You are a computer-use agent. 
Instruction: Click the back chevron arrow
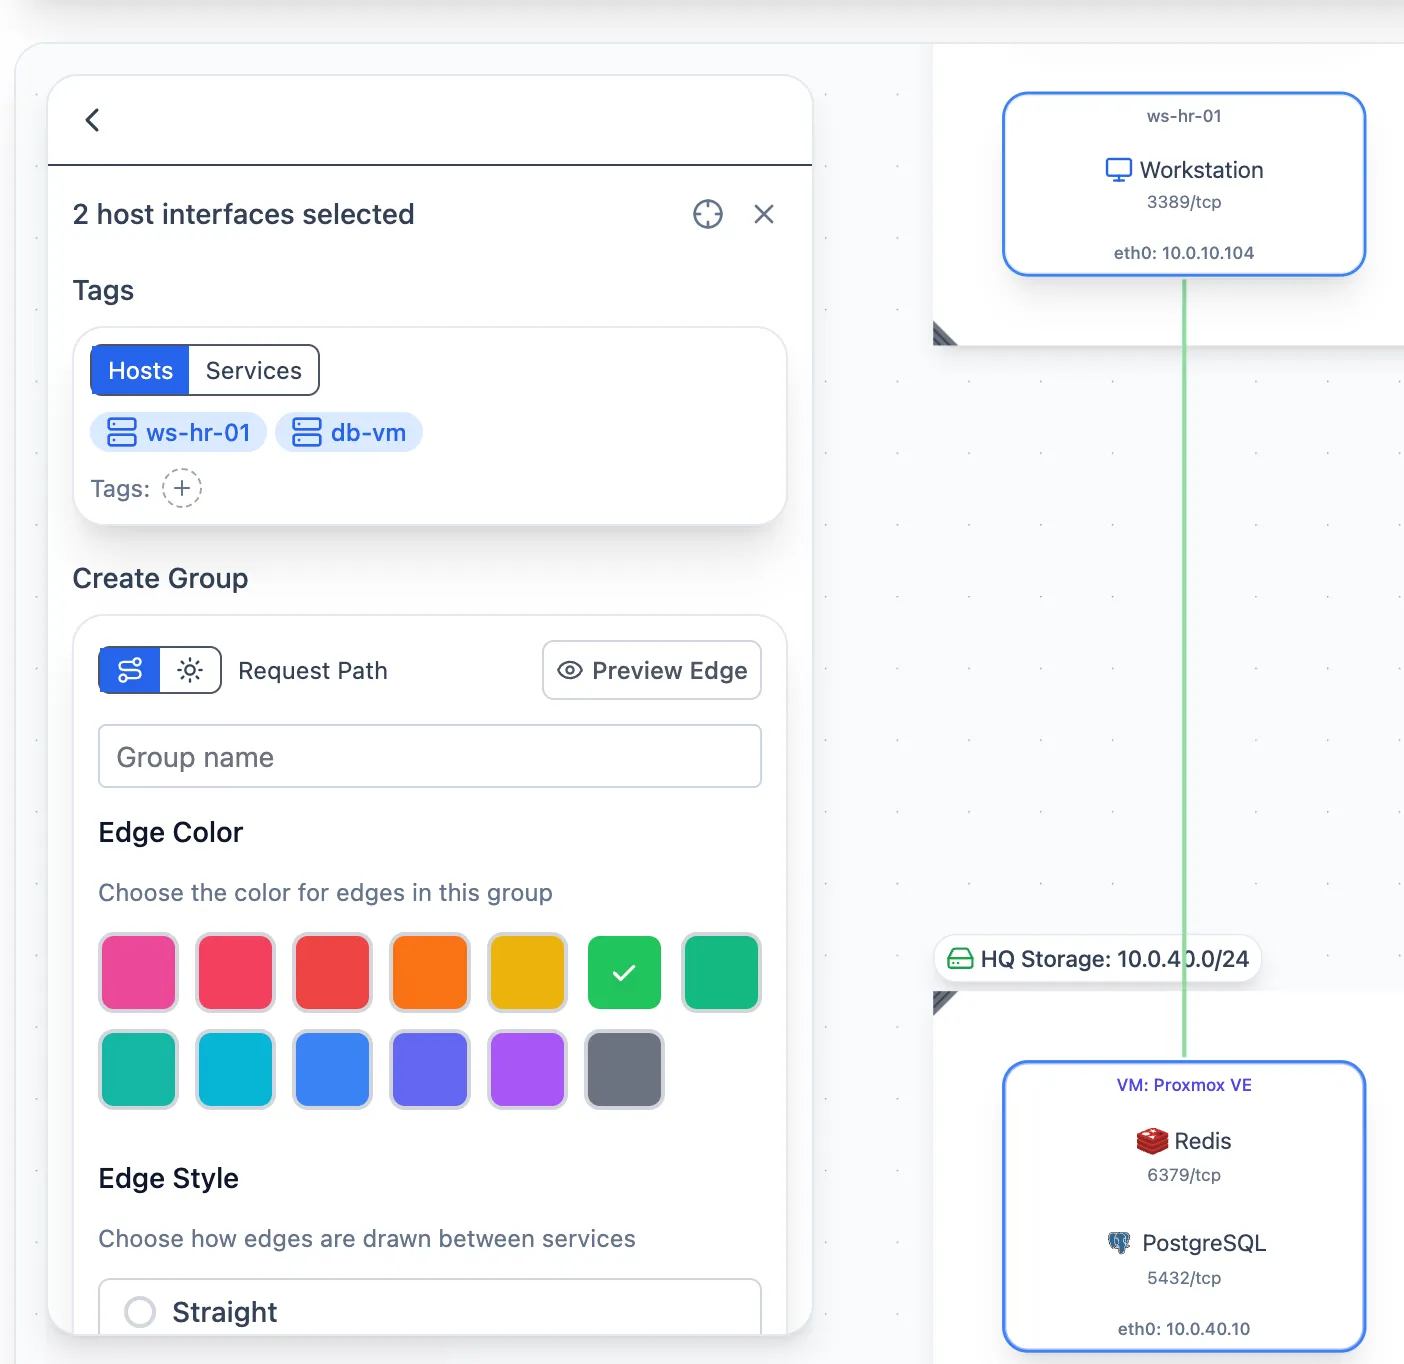click(92, 120)
